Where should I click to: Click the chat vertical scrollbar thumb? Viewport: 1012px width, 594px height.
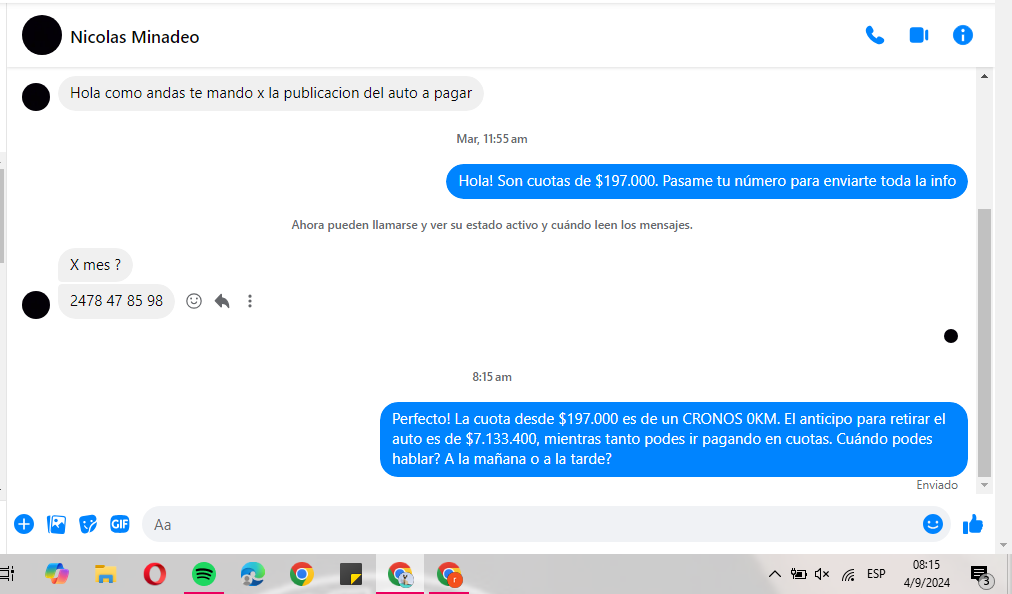click(x=984, y=342)
